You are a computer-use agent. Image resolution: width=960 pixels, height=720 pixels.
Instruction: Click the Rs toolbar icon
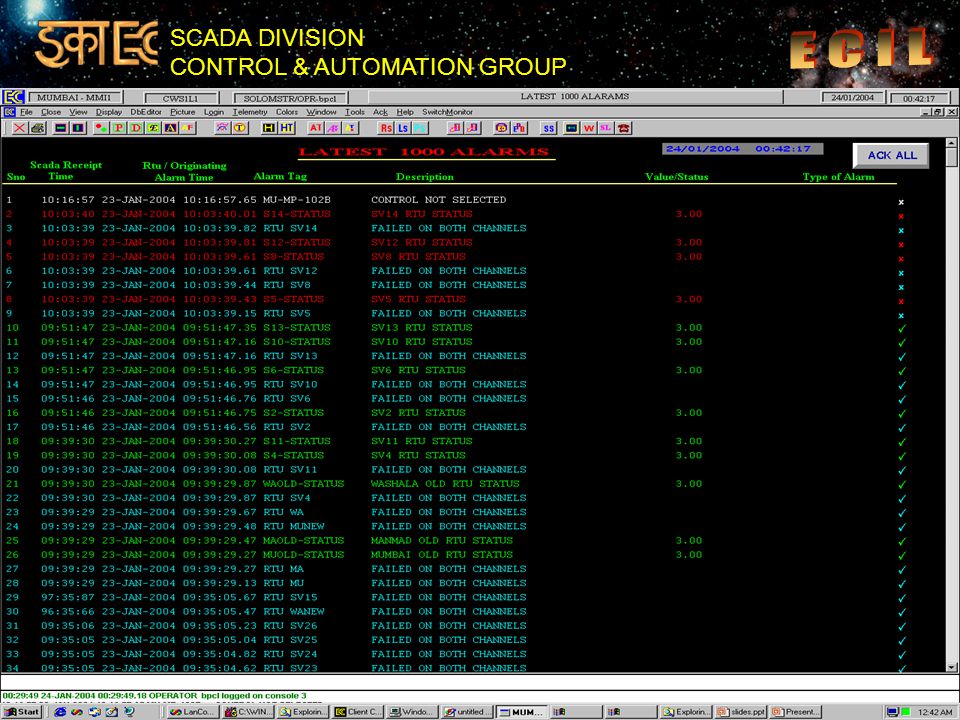386,128
